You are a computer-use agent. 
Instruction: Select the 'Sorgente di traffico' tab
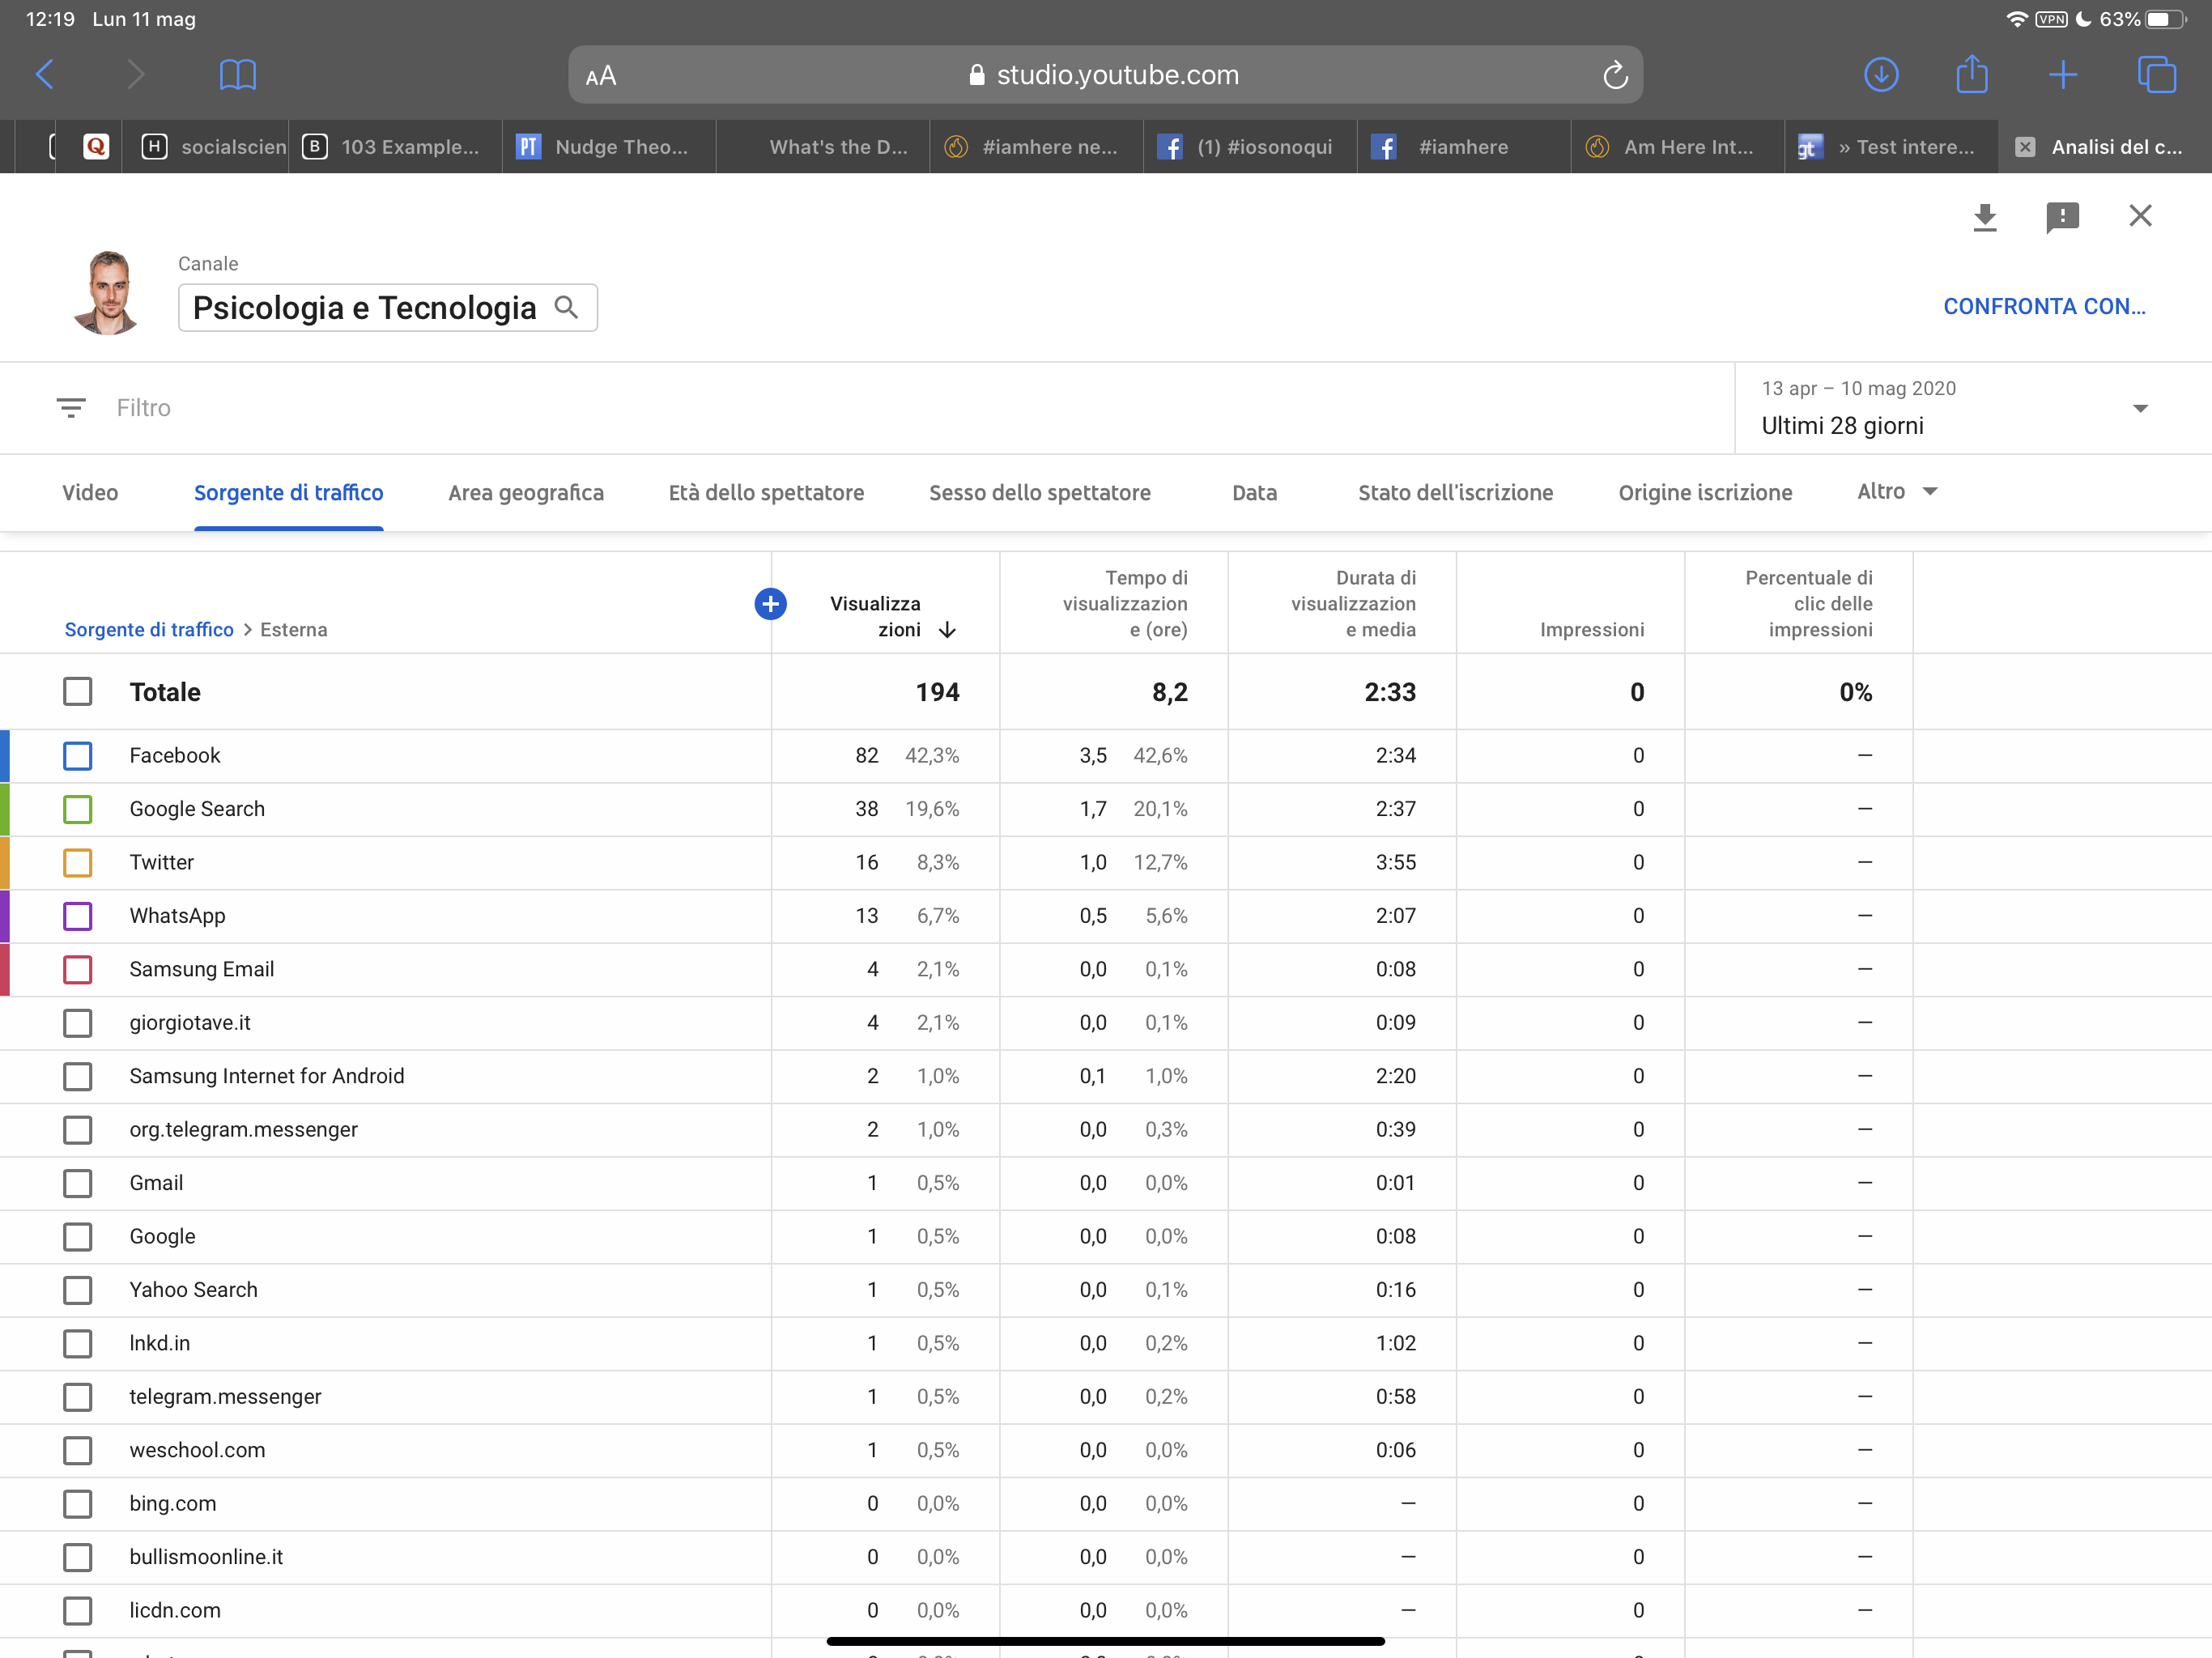pos(288,492)
